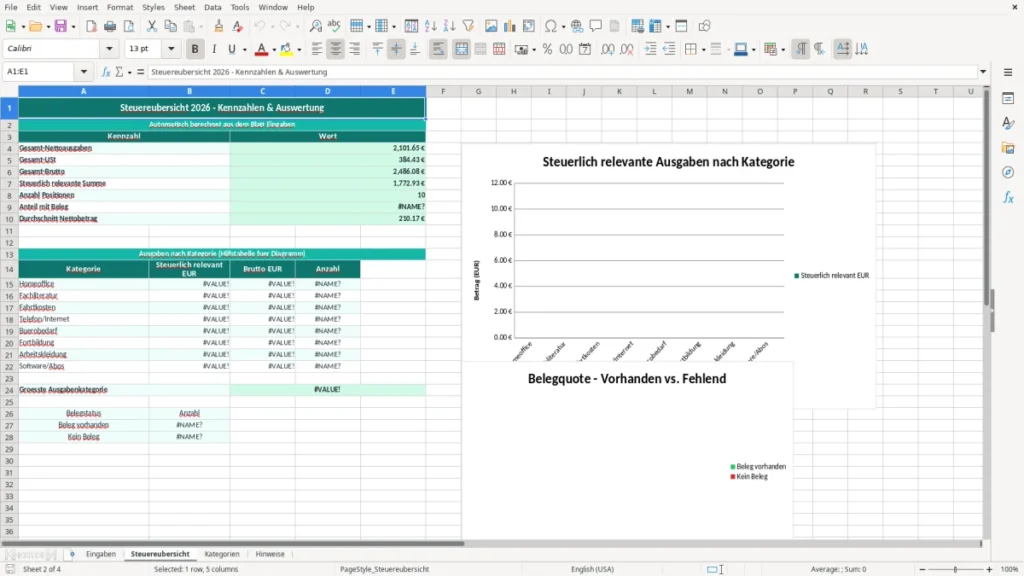Click the yellow highlight color swatch
This screenshot has height=576, width=1024.
pyautogui.click(x=286, y=50)
